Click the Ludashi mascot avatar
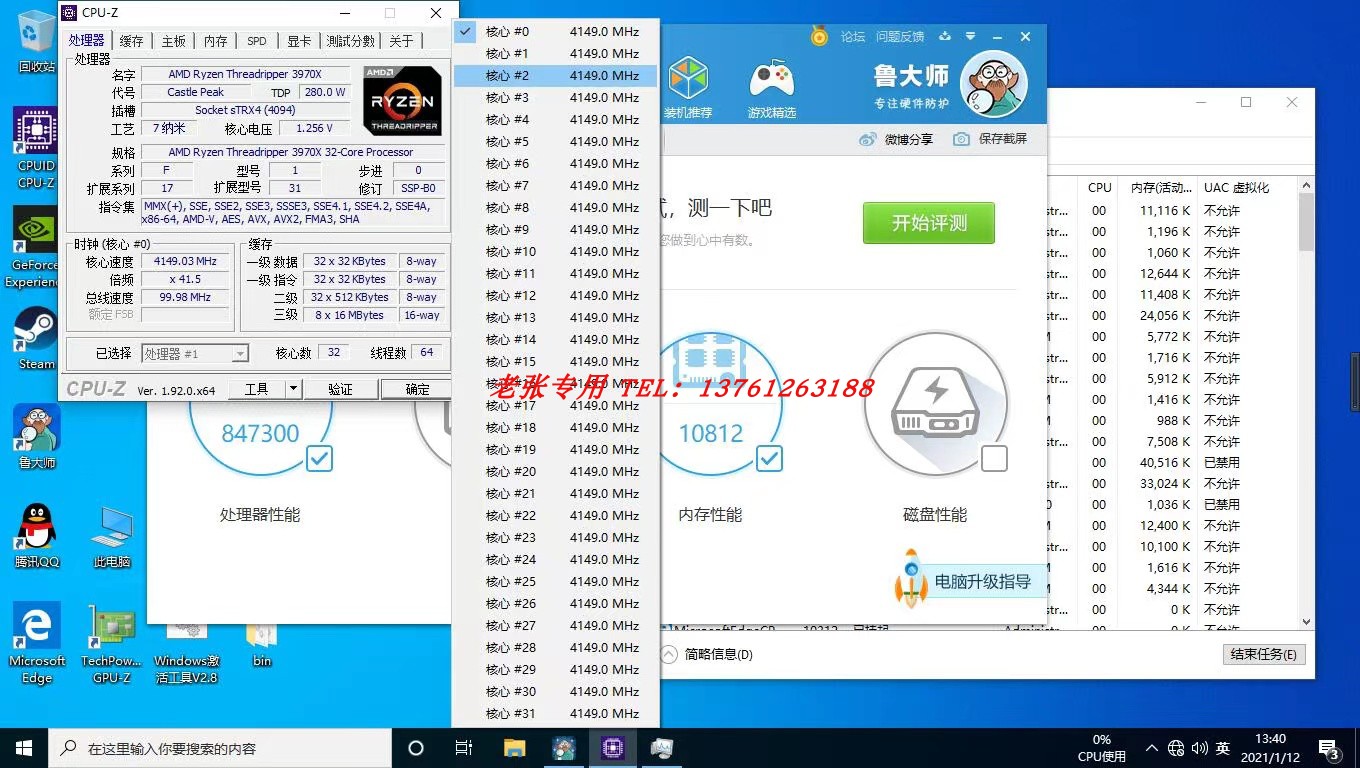1360x768 pixels. [x=995, y=84]
